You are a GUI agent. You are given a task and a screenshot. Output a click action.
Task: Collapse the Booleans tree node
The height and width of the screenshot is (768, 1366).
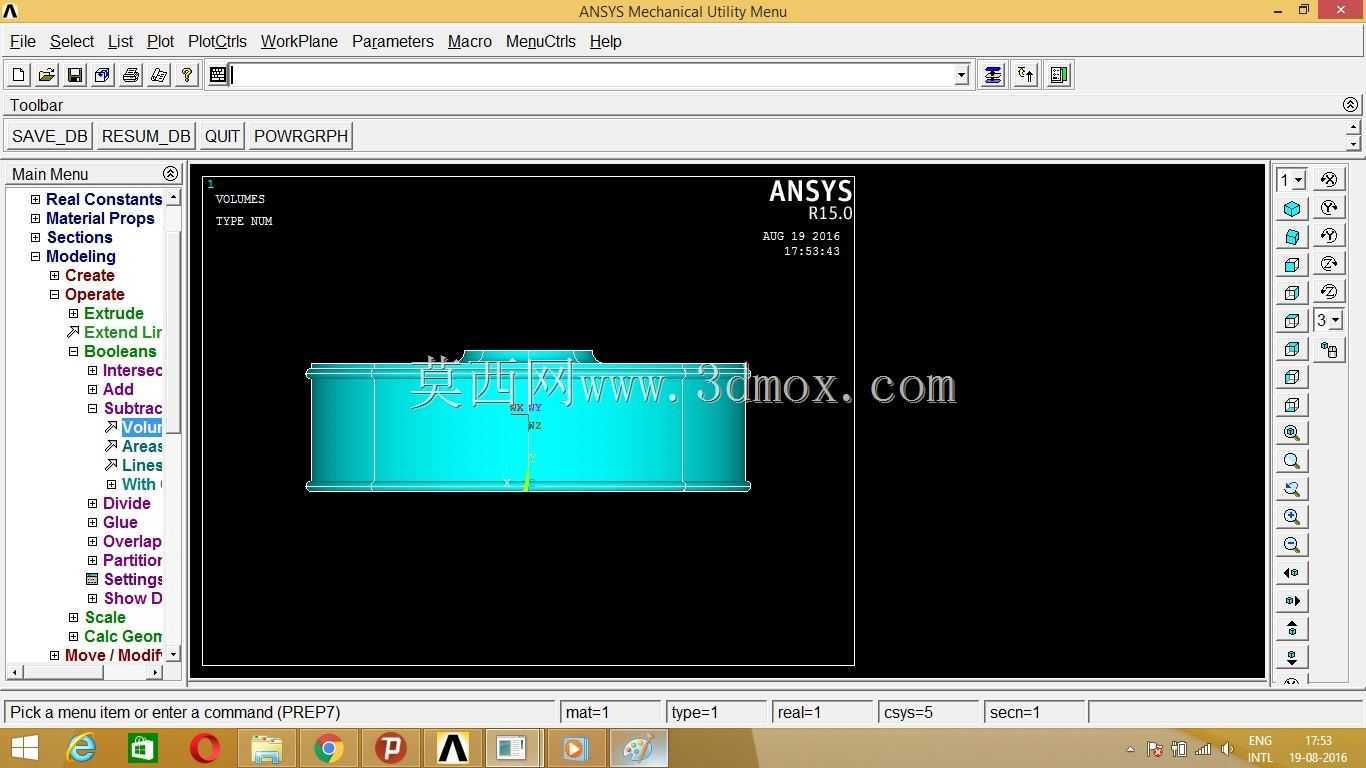[x=73, y=352]
